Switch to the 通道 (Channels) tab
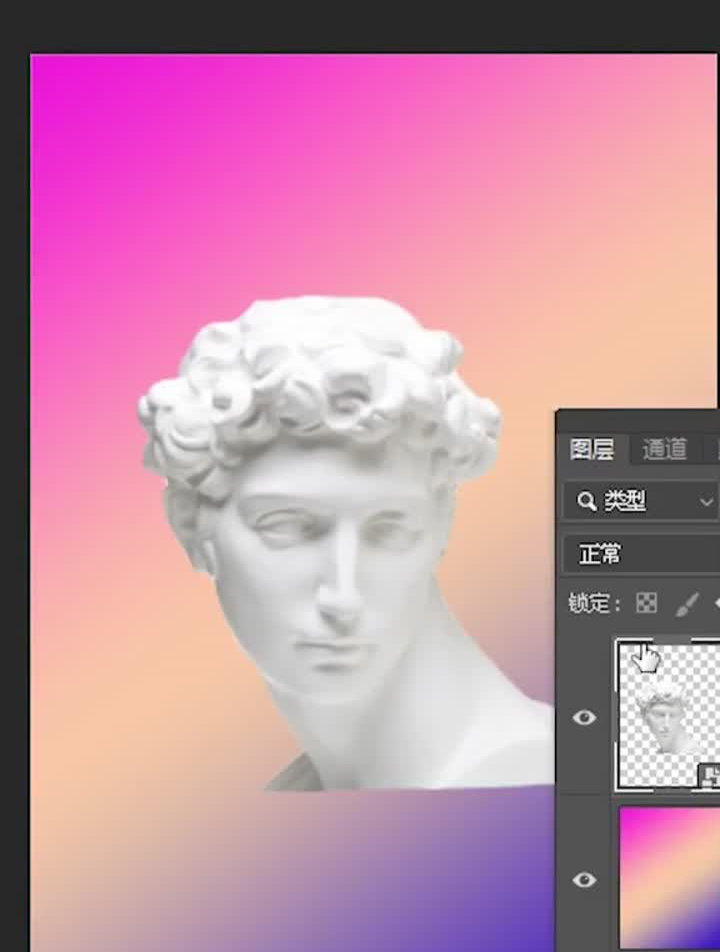The width and height of the screenshot is (720, 952). coord(664,450)
